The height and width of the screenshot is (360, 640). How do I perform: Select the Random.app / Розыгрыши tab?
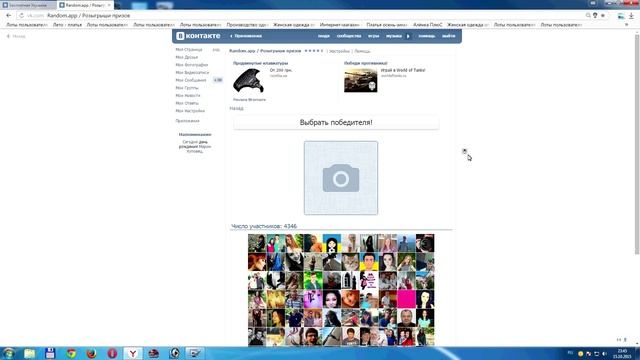coord(85,5)
